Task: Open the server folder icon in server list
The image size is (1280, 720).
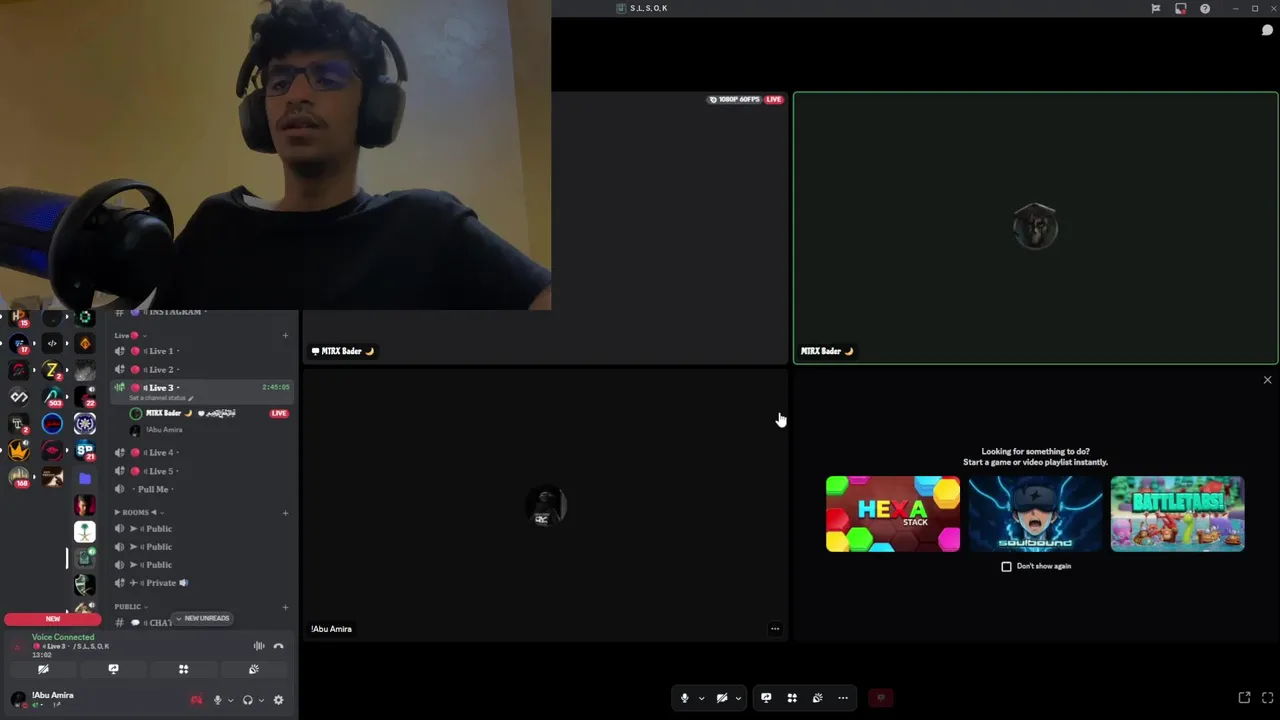Action: click(85, 478)
